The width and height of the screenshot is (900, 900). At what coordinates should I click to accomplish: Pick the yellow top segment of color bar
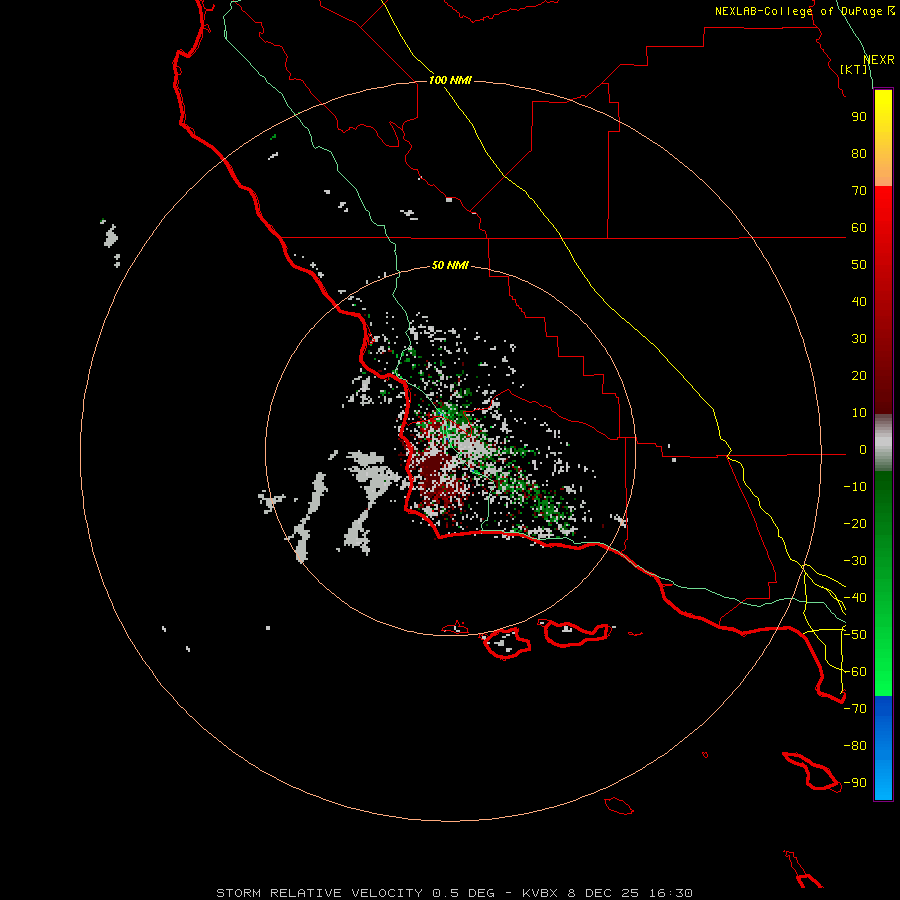point(883,106)
